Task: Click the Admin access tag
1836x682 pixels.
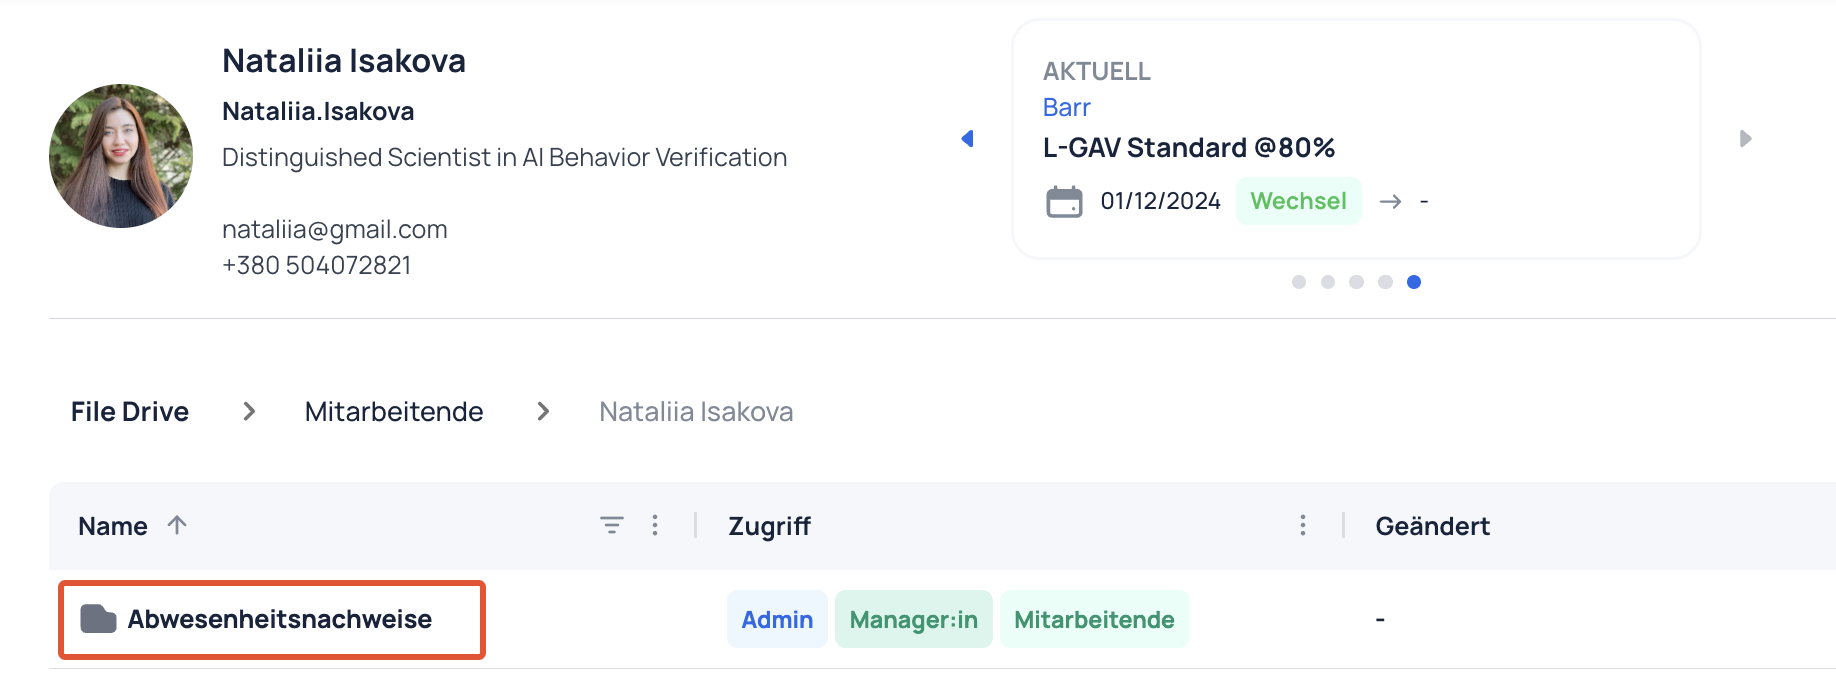Action: point(777,619)
